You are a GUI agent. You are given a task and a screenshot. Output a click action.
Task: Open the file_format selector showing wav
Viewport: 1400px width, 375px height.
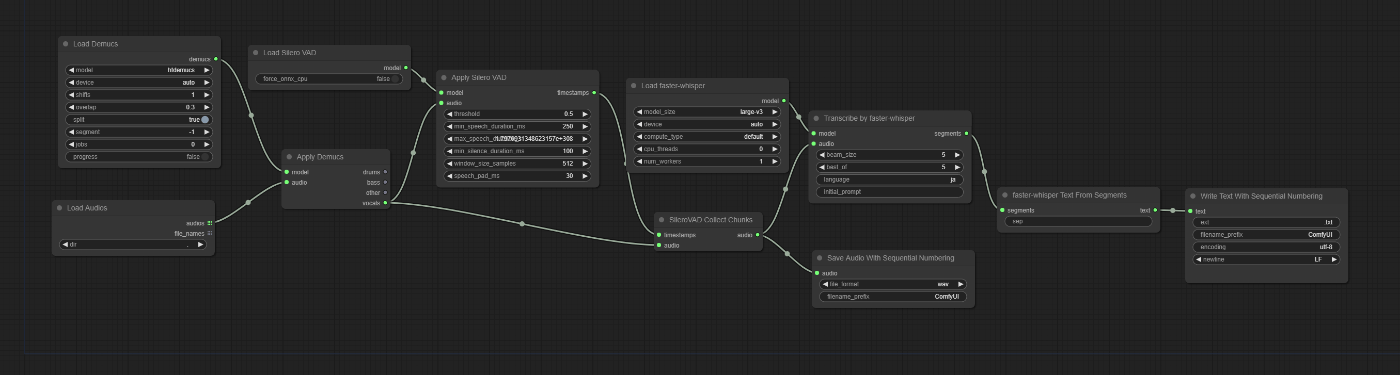(893, 284)
